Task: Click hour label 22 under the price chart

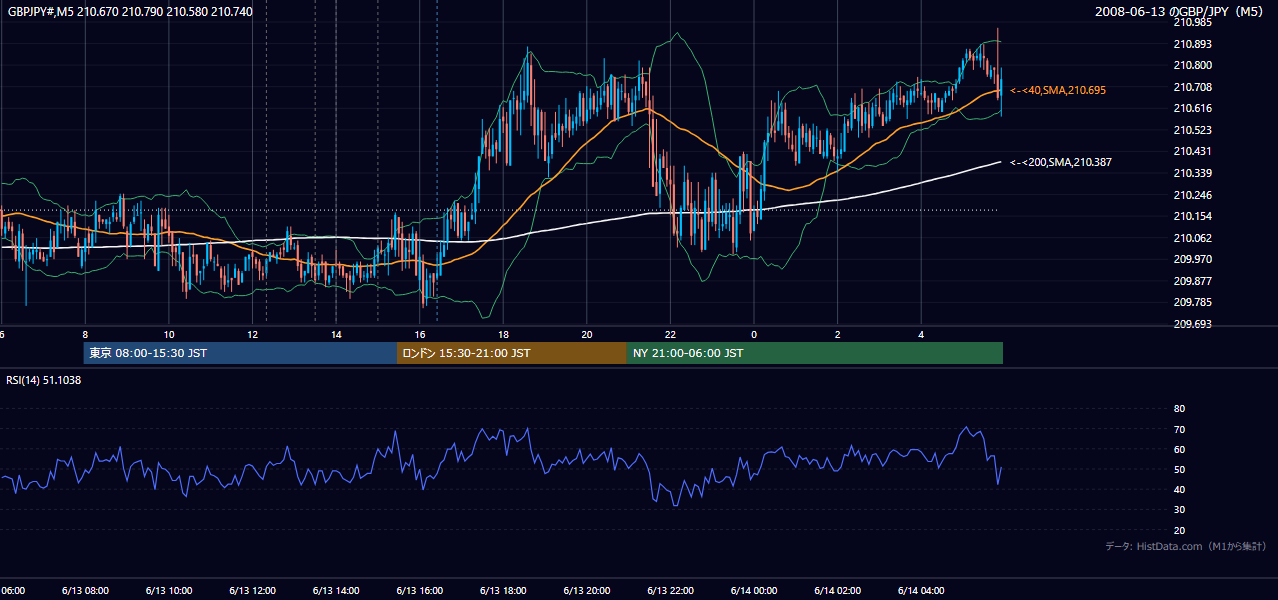Action: coord(671,334)
